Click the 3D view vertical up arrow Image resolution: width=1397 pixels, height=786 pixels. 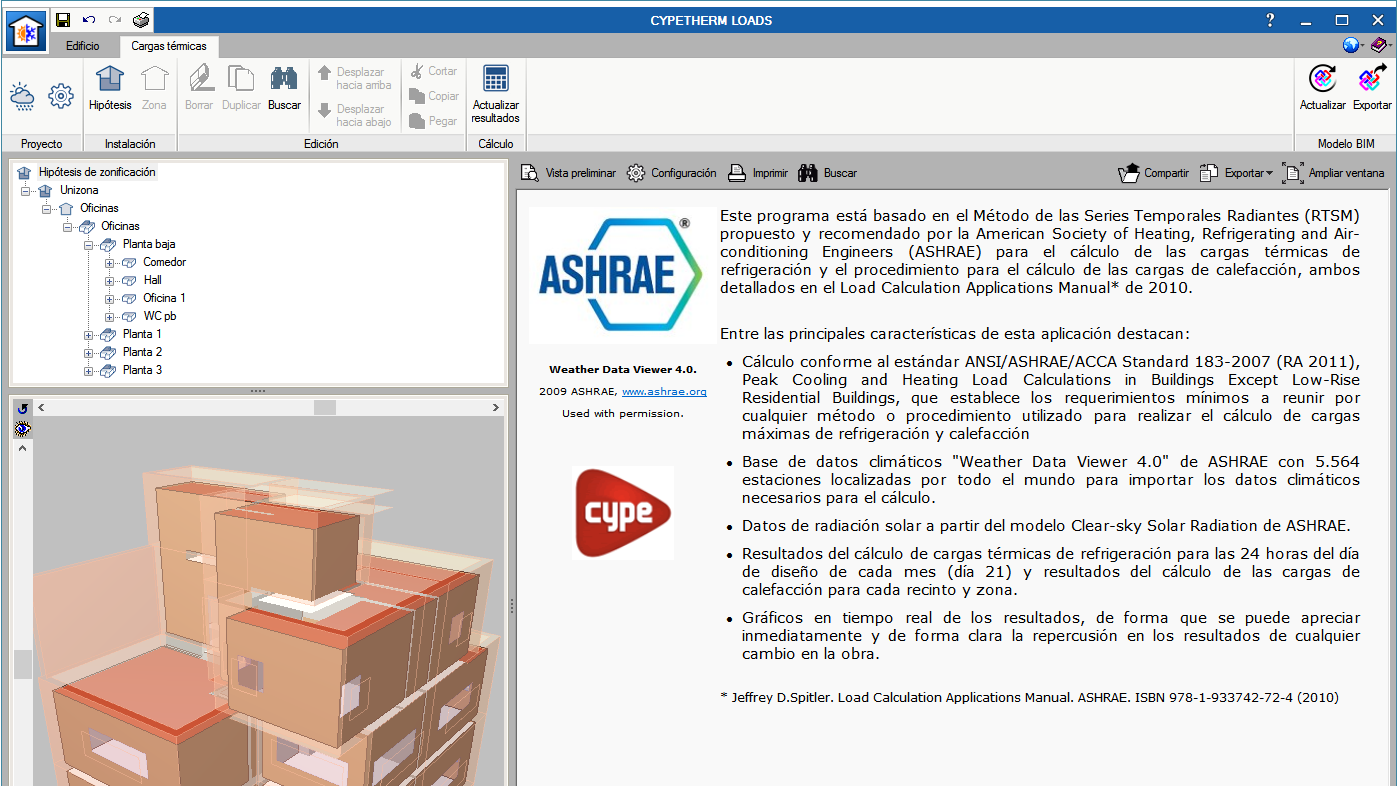(23, 447)
